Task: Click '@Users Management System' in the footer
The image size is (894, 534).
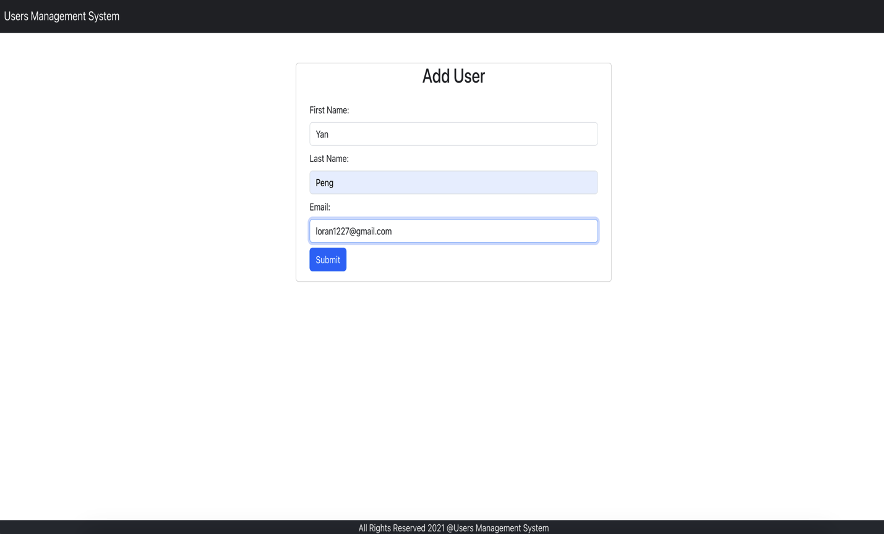Action: tap(497, 528)
